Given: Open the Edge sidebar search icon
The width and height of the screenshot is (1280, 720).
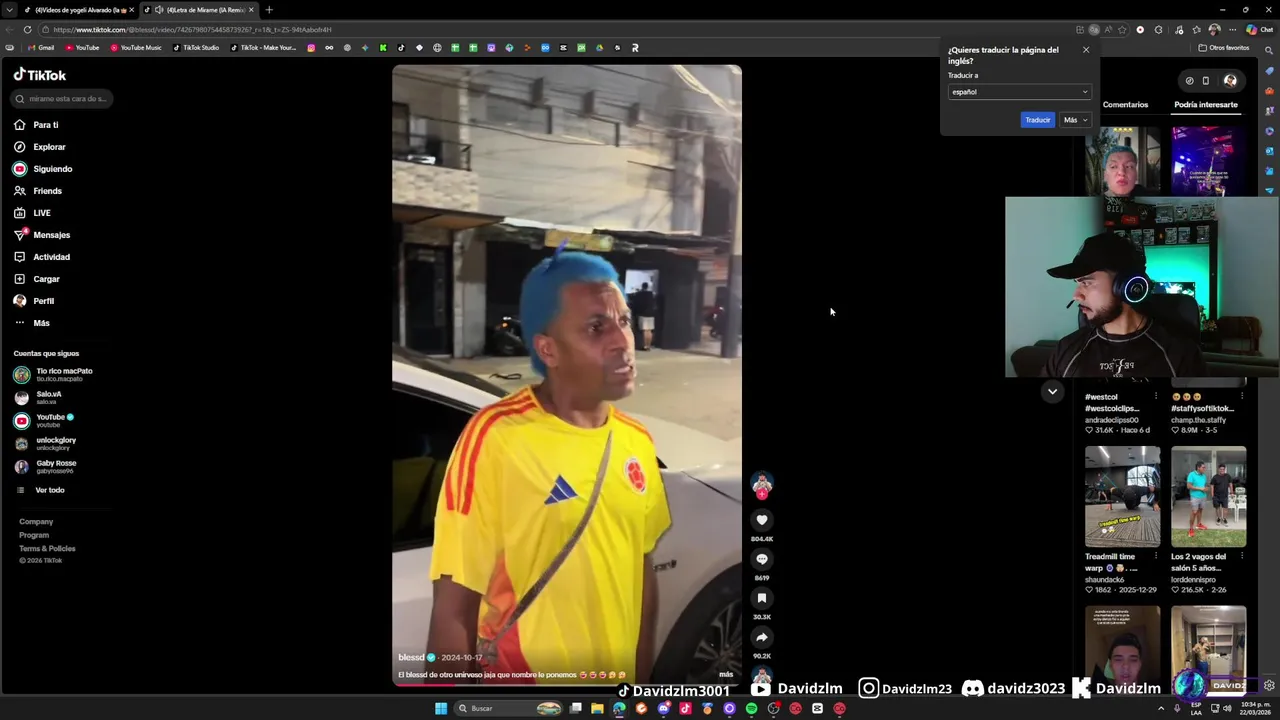Looking at the screenshot, I should (1270, 50).
